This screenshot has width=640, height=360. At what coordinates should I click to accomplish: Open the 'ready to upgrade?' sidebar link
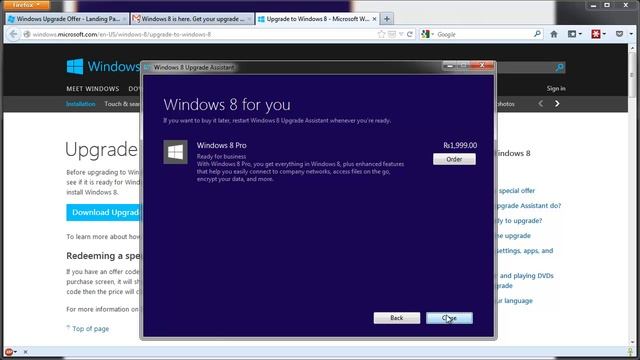(520, 221)
